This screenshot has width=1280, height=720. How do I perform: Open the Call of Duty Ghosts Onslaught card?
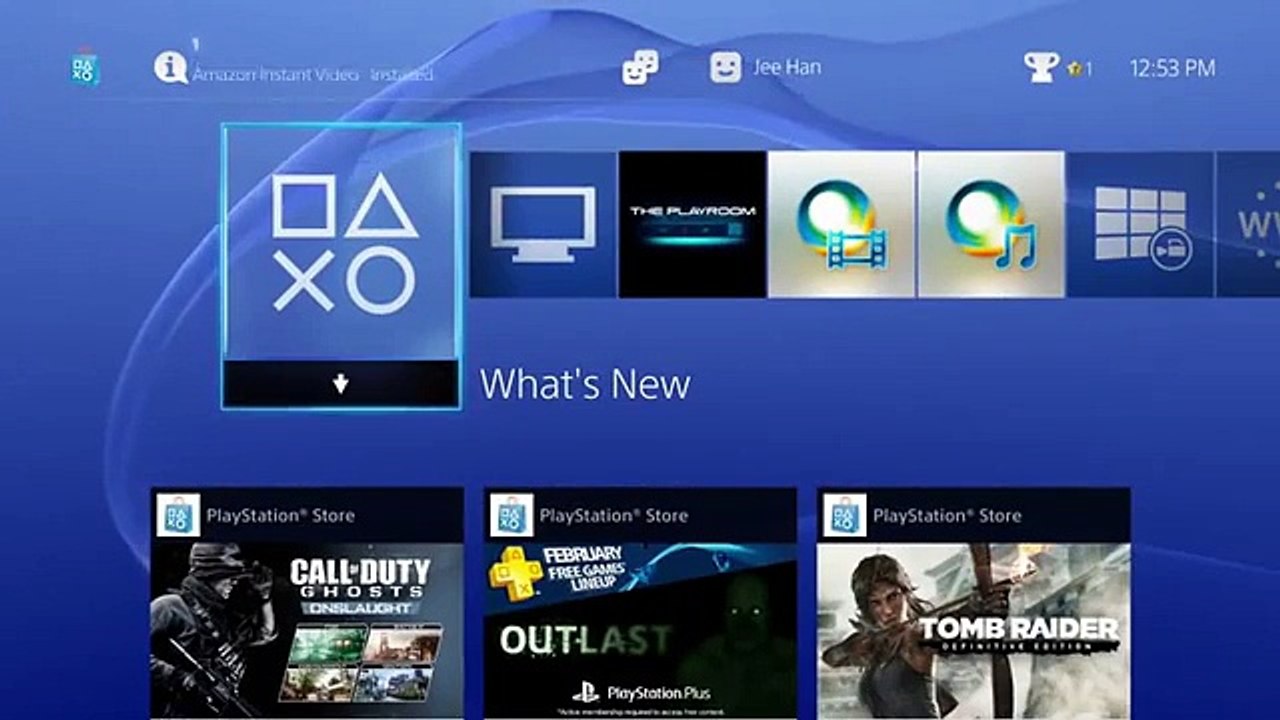(x=307, y=603)
